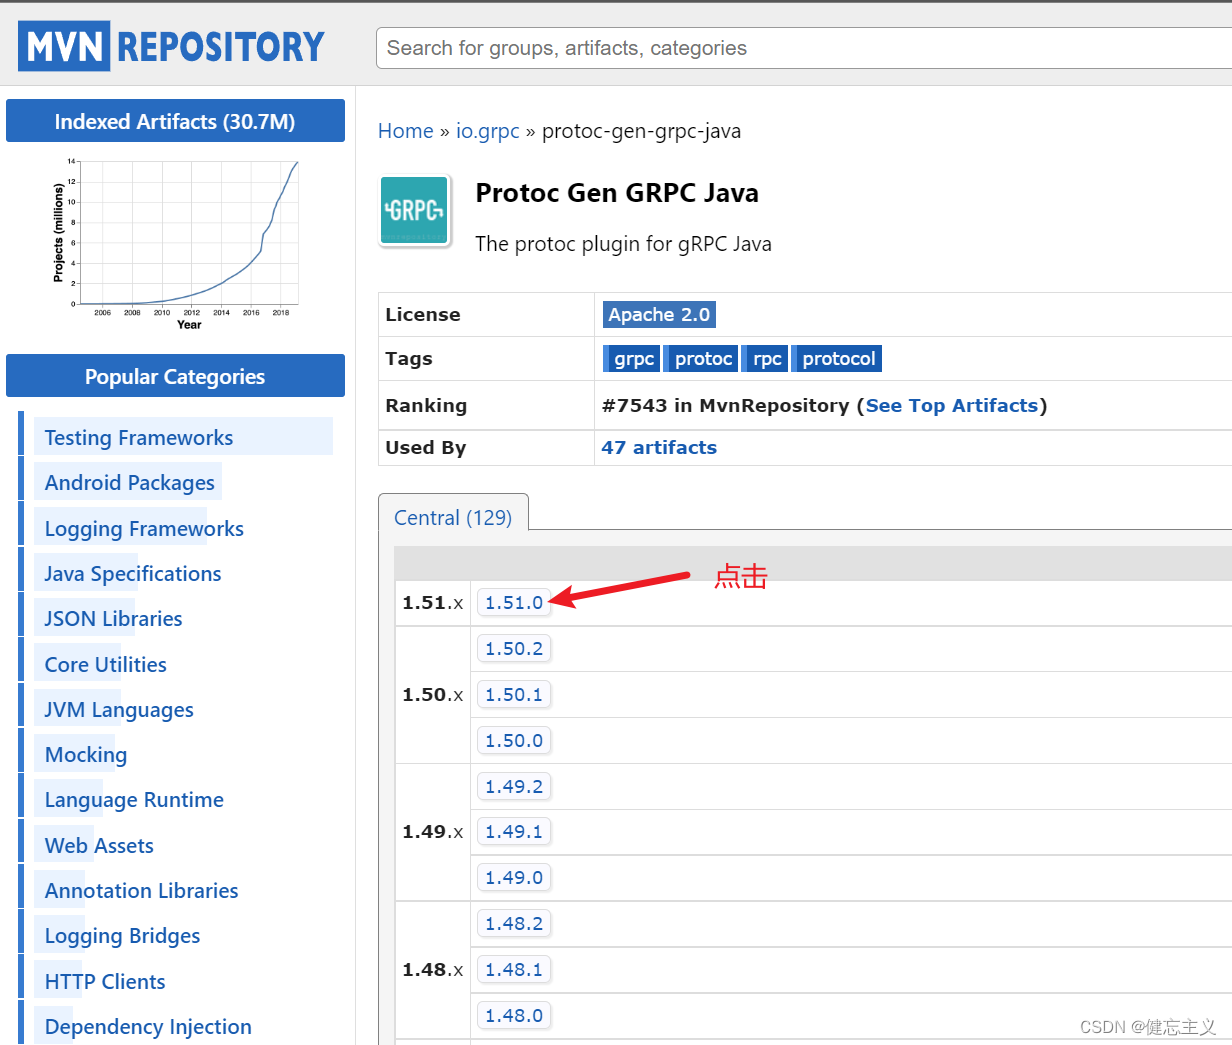The image size is (1232, 1045).
Task: Select the protoc tag
Action: (x=702, y=359)
